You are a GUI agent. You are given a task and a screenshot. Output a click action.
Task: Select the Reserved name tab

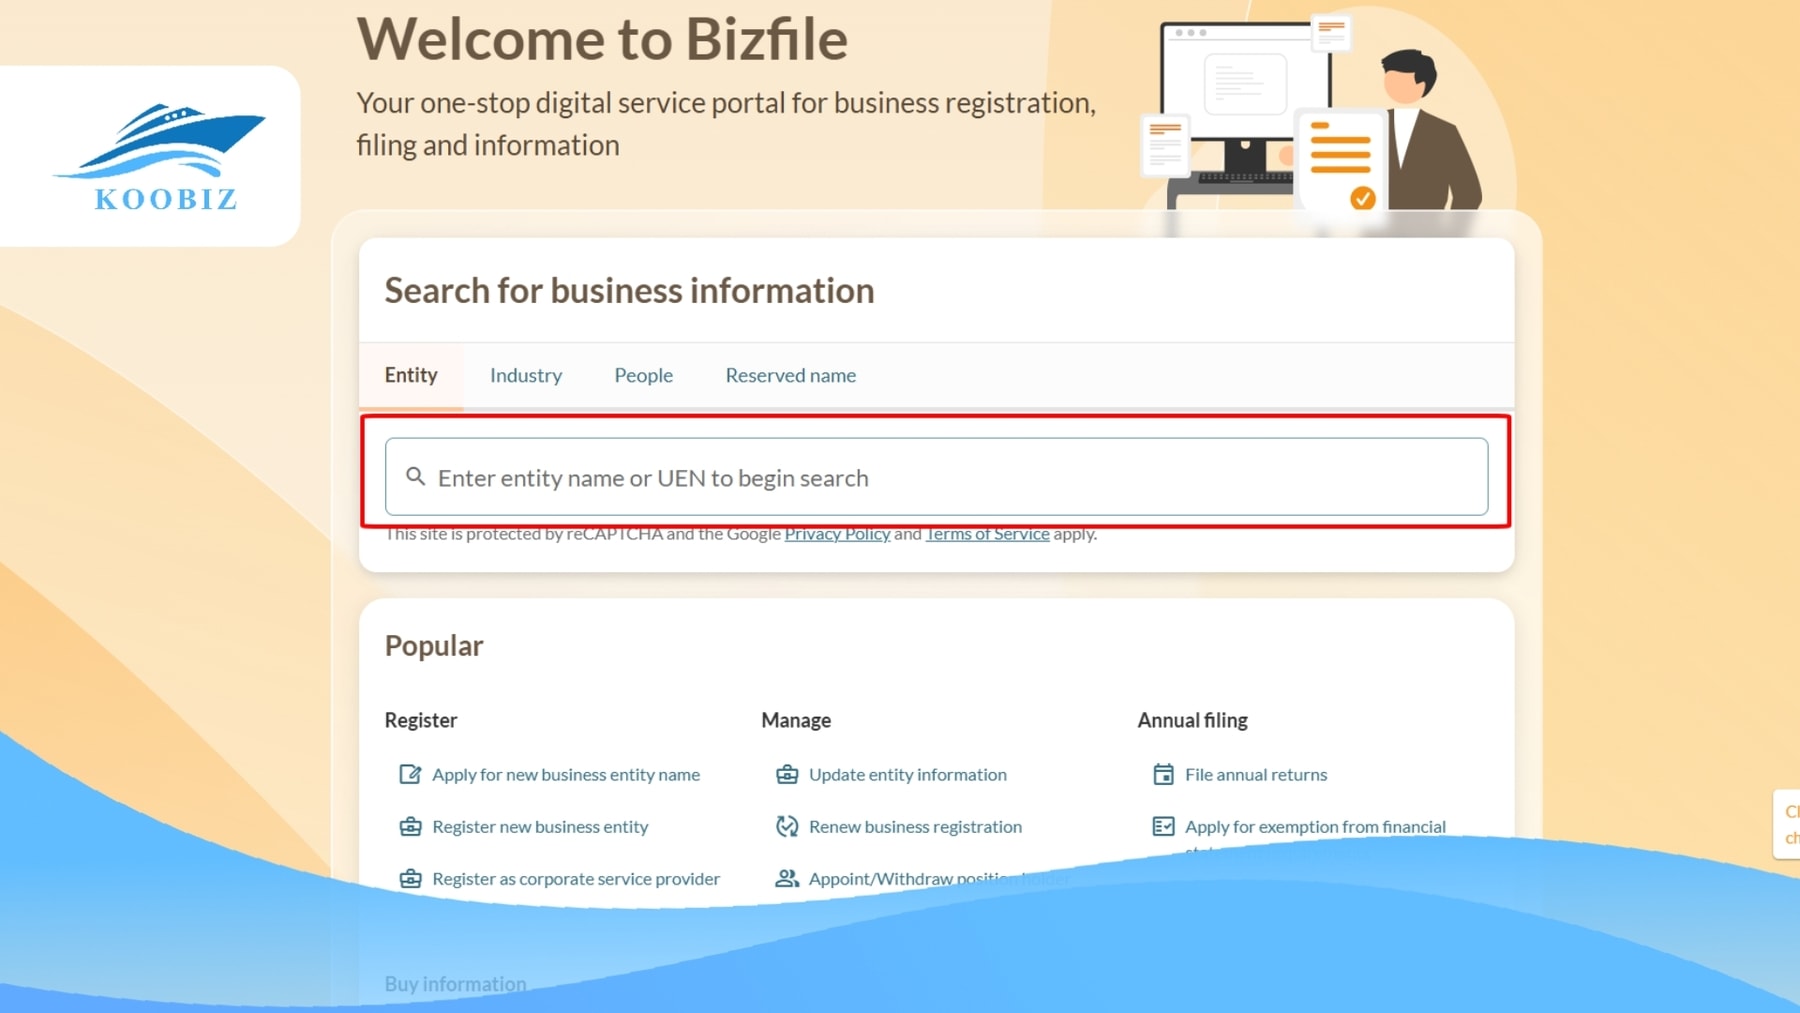(x=790, y=375)
